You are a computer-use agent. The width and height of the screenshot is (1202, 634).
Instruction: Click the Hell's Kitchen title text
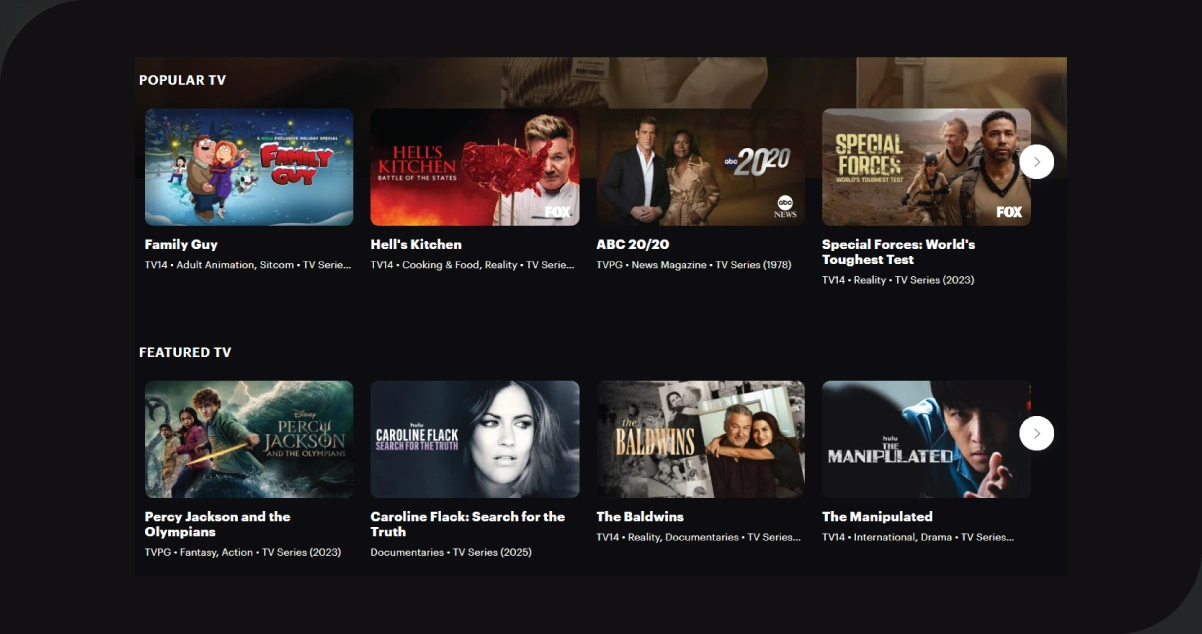pyautogui.click(x=416, y=244)
